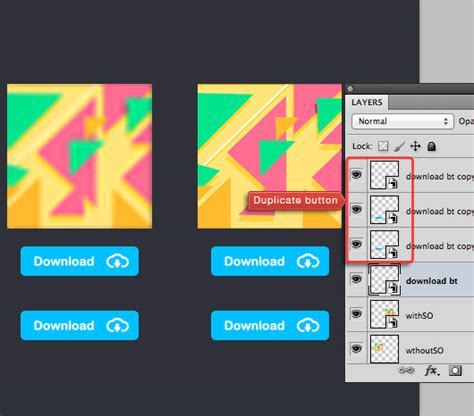Hide the wthoutSO layer
The width and height of the screenshot is (474, 416).
(x=356, y=349)
